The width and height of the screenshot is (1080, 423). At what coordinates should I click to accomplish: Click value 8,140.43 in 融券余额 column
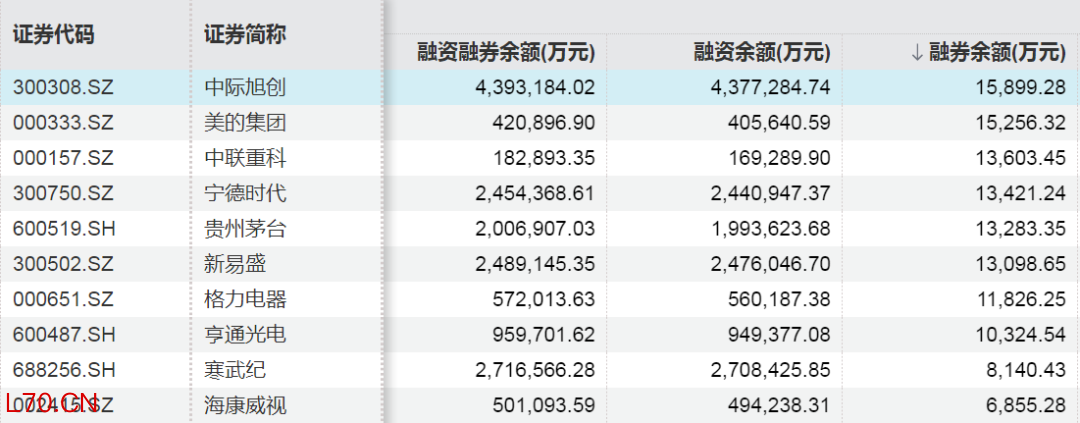(1024, 370)
